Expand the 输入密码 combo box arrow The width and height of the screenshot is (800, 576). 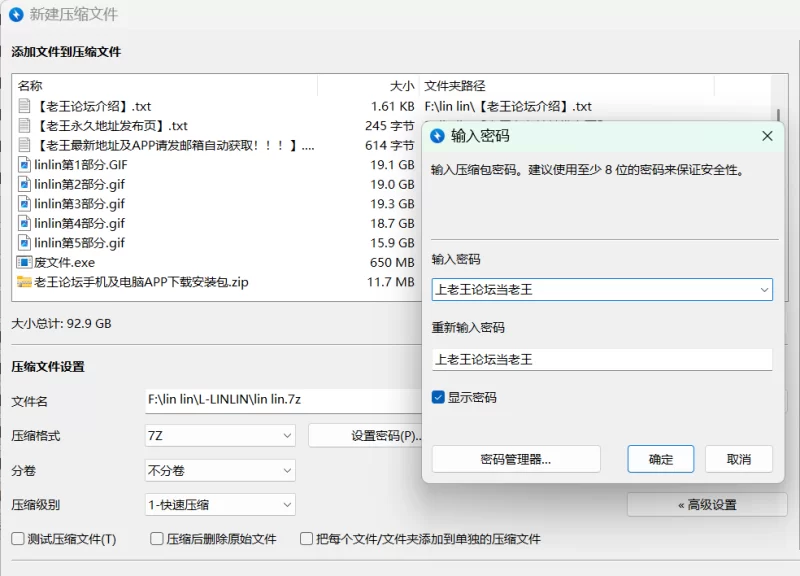pyautogui.click(x=764, y=290)
